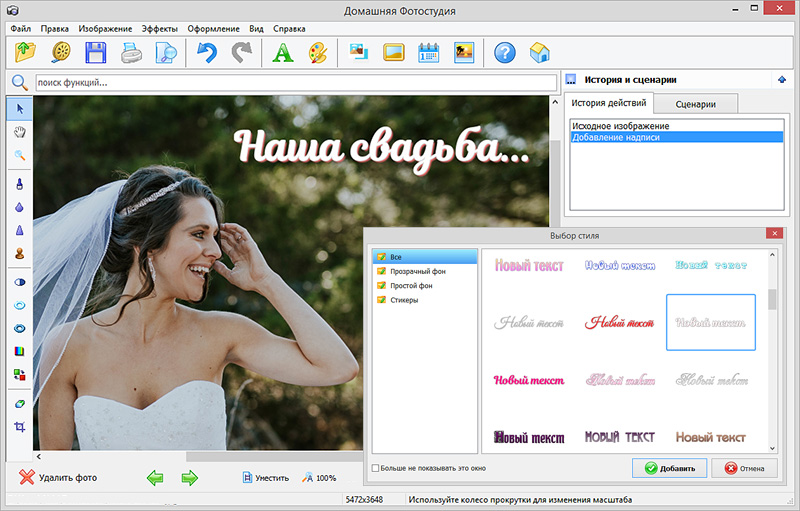Switch to the Сценарии tab

[x=696, y=103]
